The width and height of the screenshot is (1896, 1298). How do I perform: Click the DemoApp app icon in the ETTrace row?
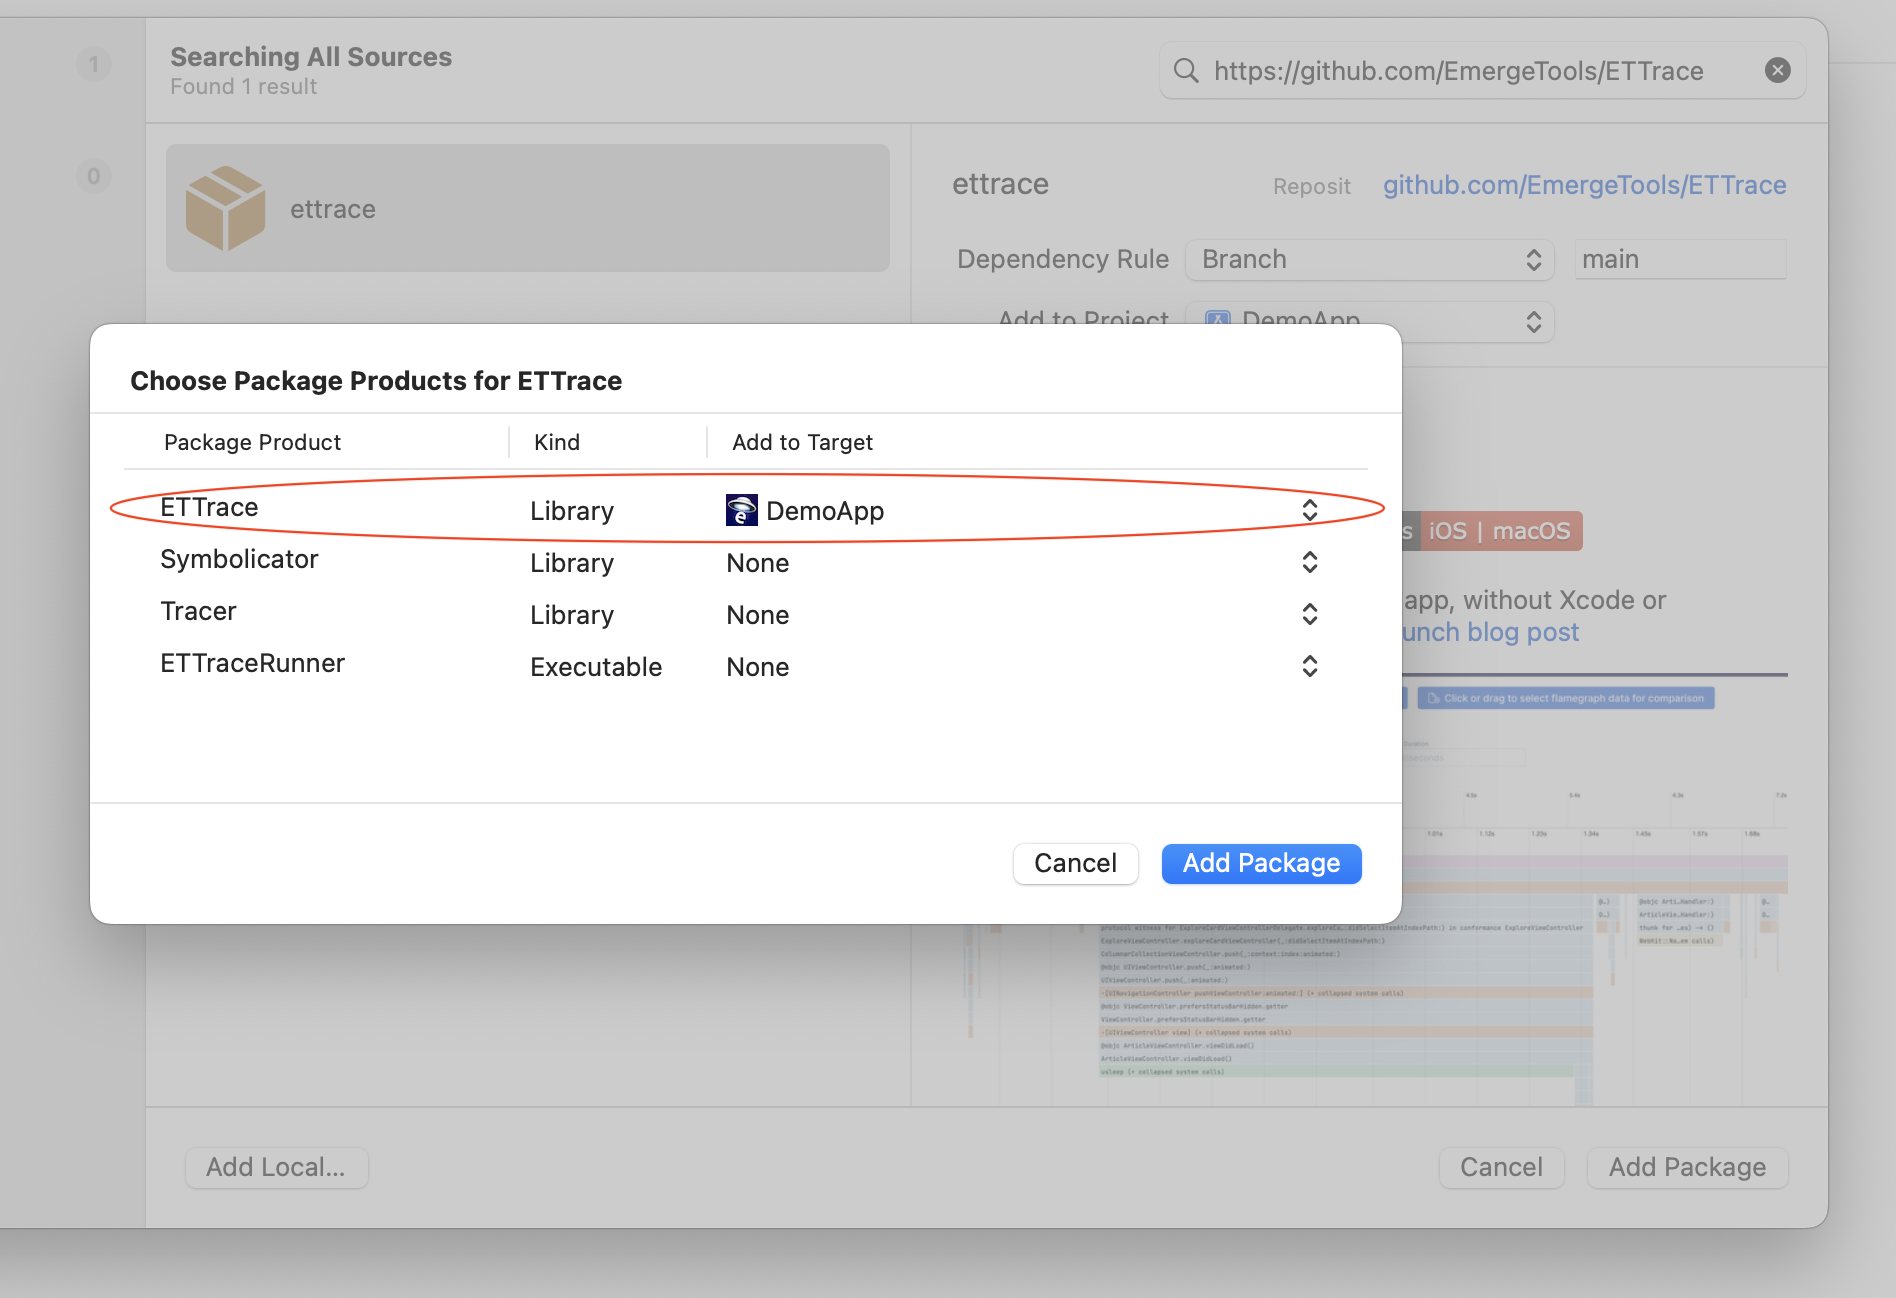pos(741,510)
